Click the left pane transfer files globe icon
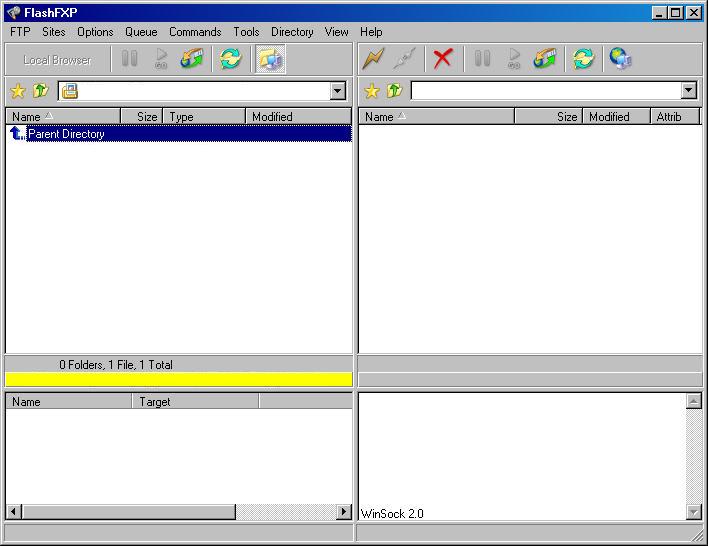708x546 pixels. 192,59
